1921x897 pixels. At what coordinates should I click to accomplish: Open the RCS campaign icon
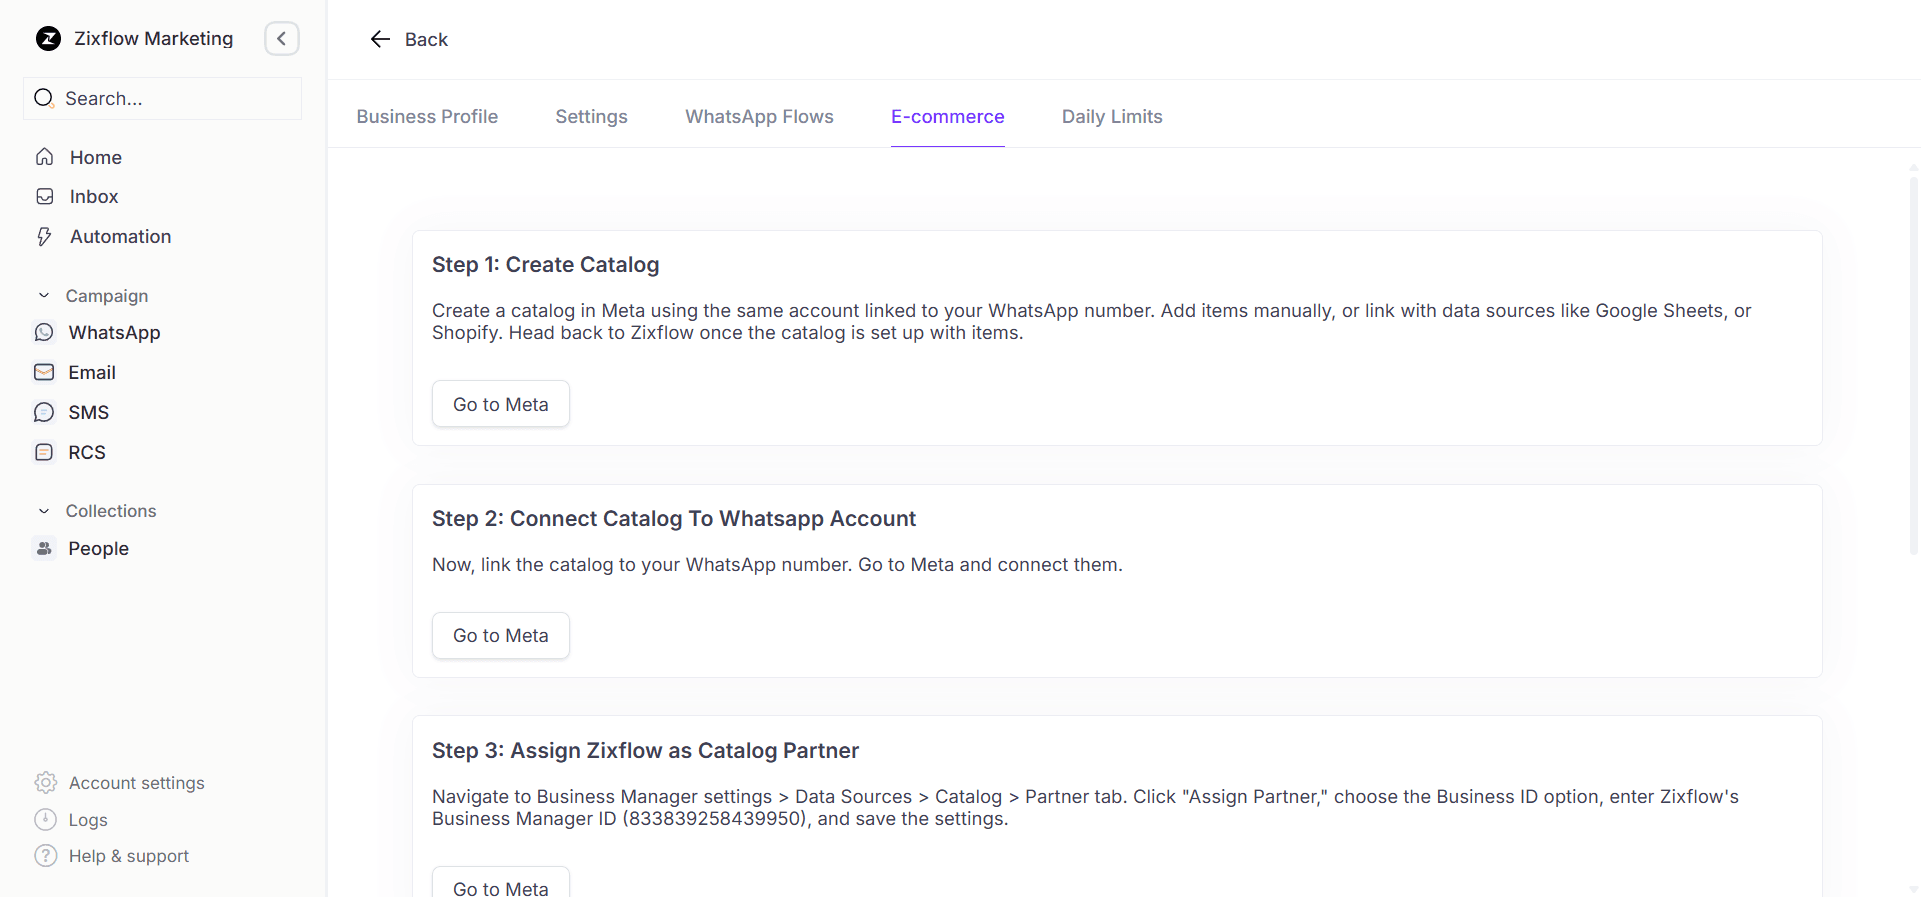tap(44, 453)
